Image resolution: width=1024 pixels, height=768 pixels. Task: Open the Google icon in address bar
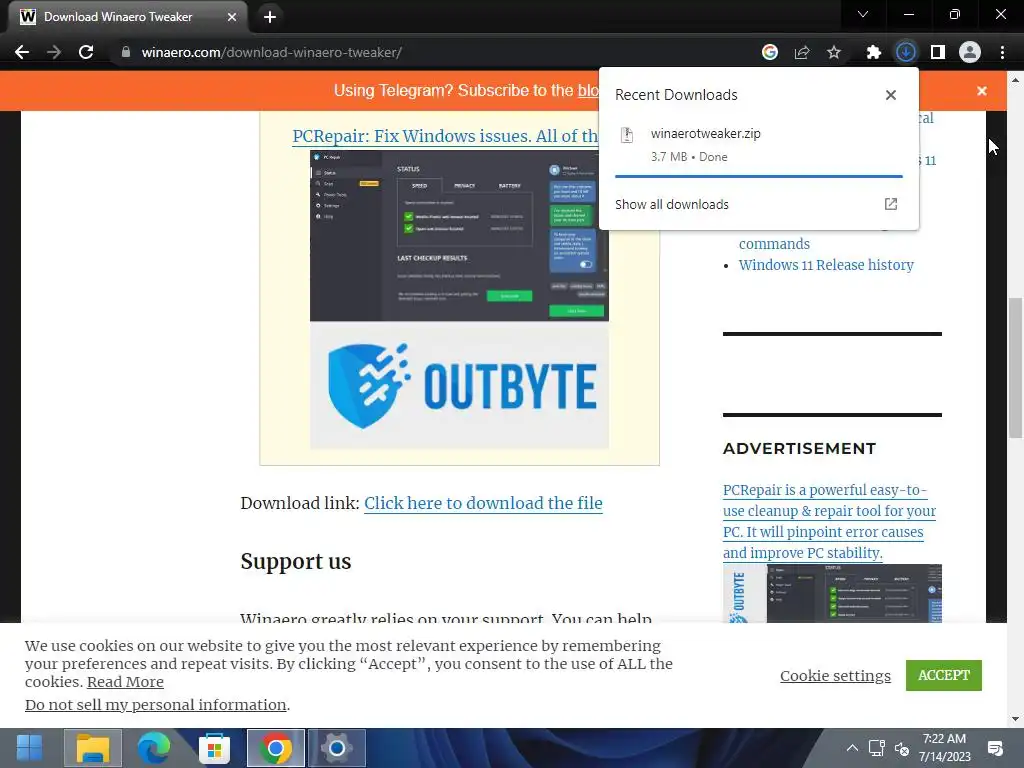pyautogui.click(x=770, y=52)
